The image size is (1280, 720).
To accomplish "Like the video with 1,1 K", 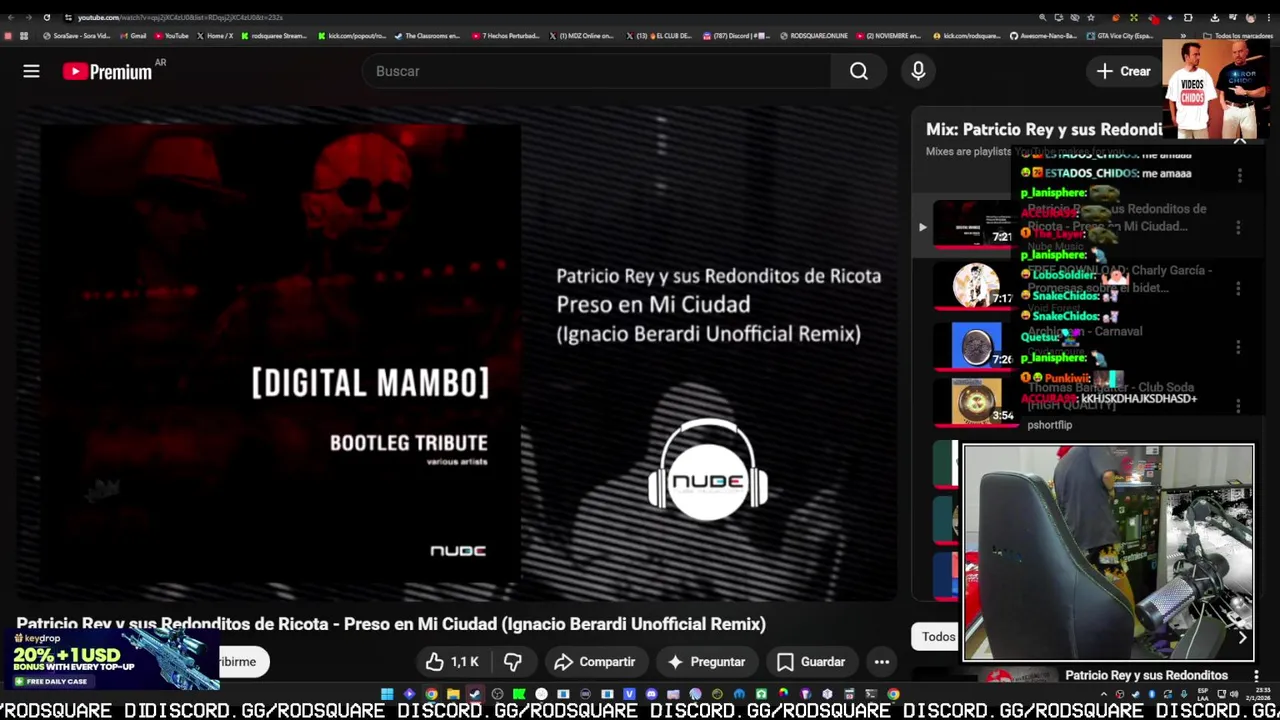I will [x=452, y=662].
